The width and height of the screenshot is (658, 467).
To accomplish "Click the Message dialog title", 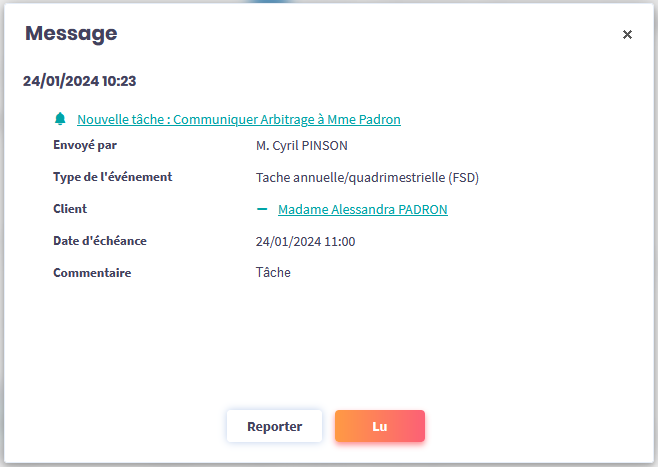I will click(x=71, y=33).
